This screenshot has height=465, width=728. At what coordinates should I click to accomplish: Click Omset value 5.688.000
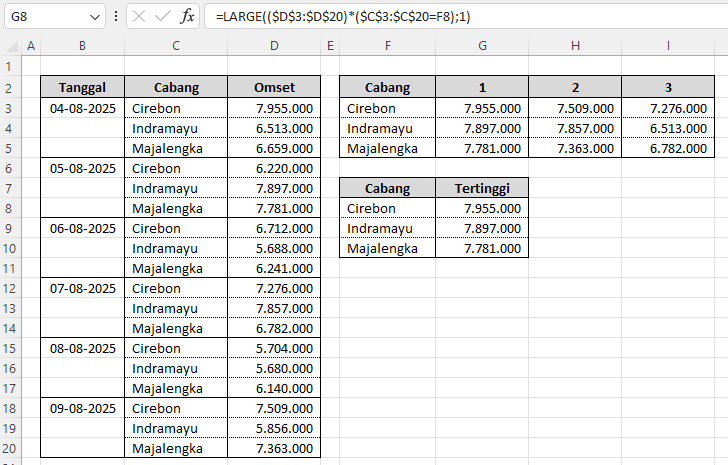[x=274, y=248]
